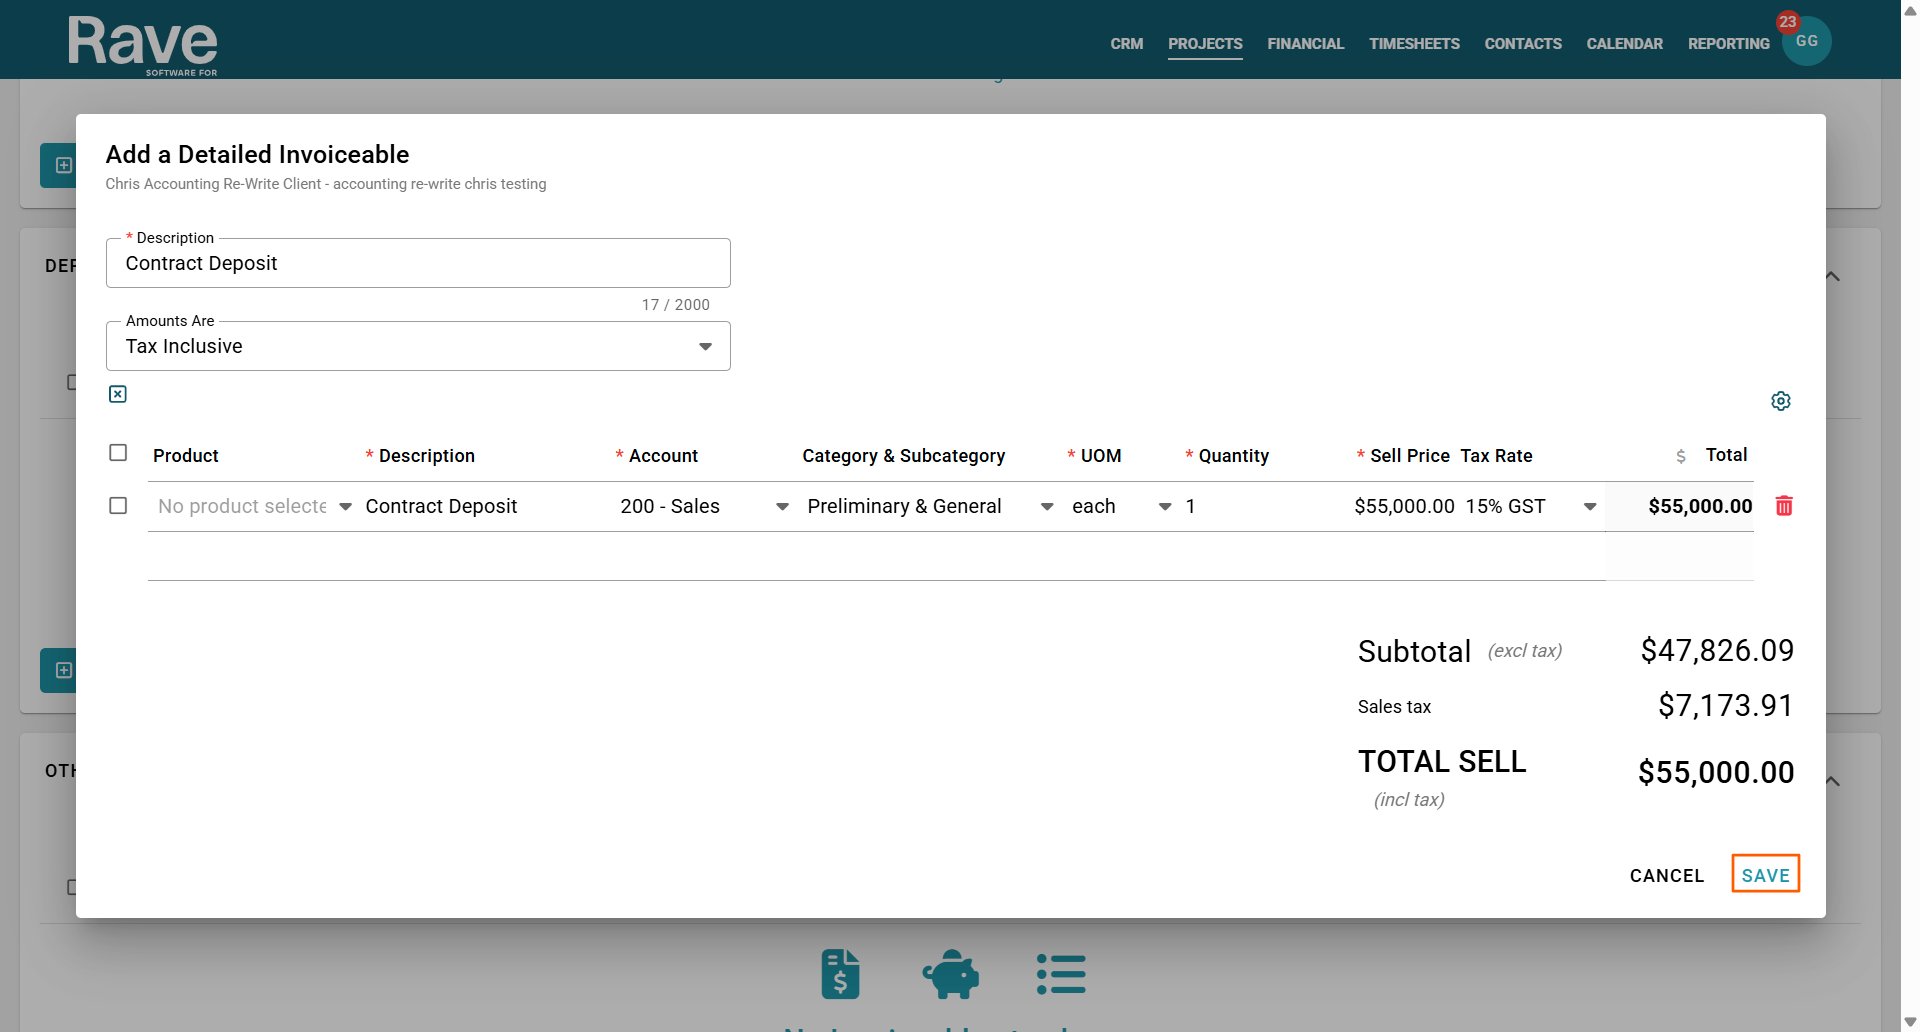Click the Quantity field in the row
Image resolution: width=1920 pixels, height=1032 pixels.
point(1258,507)
